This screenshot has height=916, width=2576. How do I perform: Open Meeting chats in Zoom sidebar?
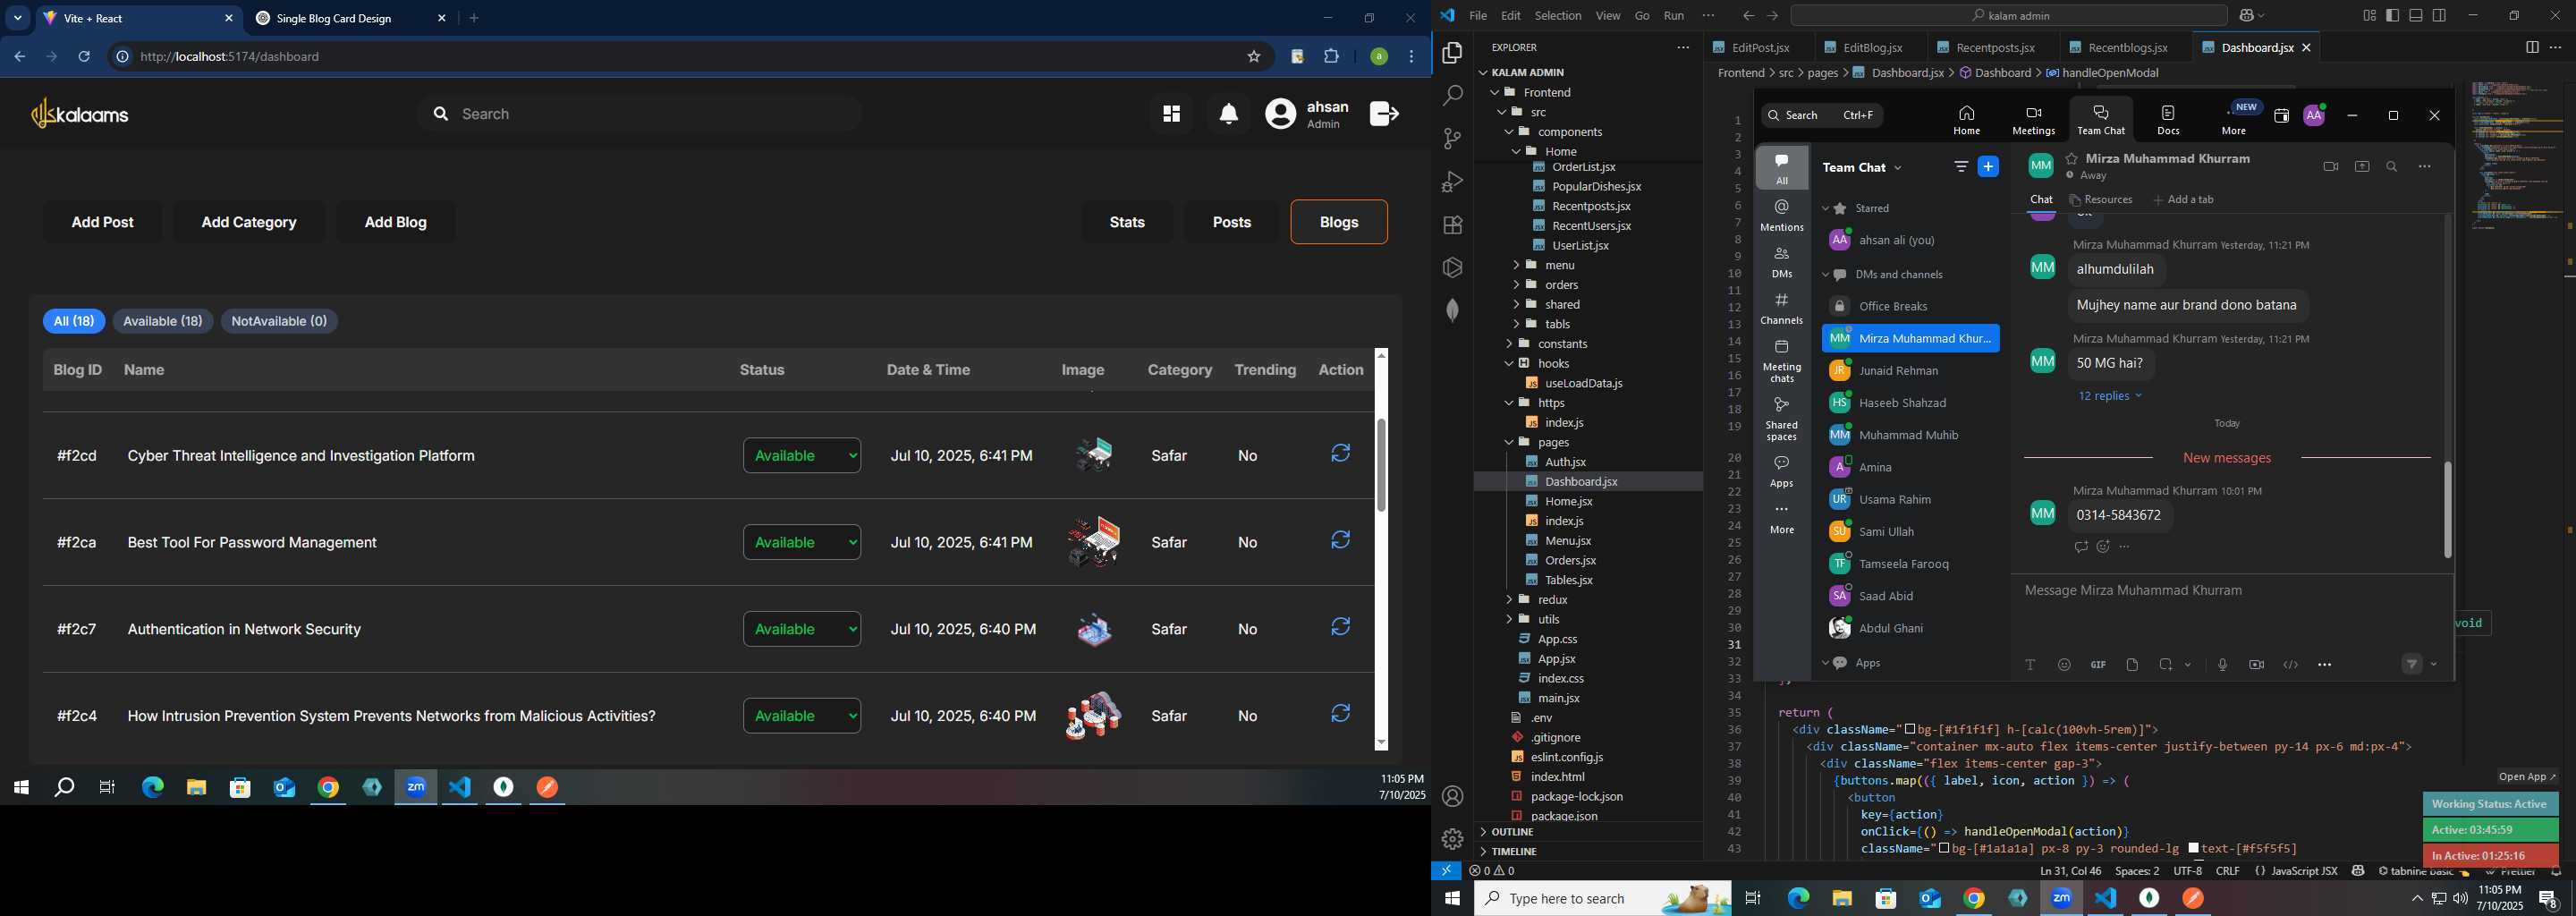click(1782, 361)
